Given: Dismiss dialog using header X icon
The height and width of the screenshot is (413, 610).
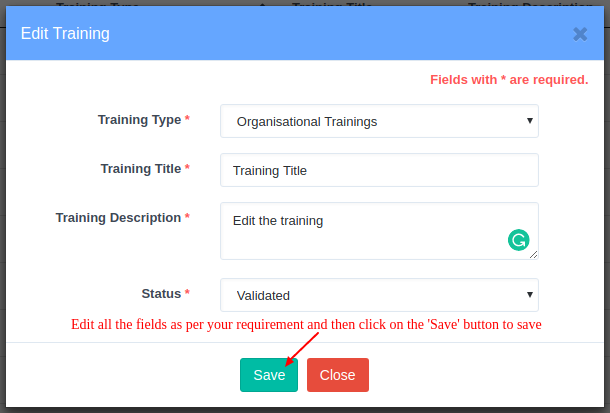Looking at the screenshot, I should [x=580, y=34].
